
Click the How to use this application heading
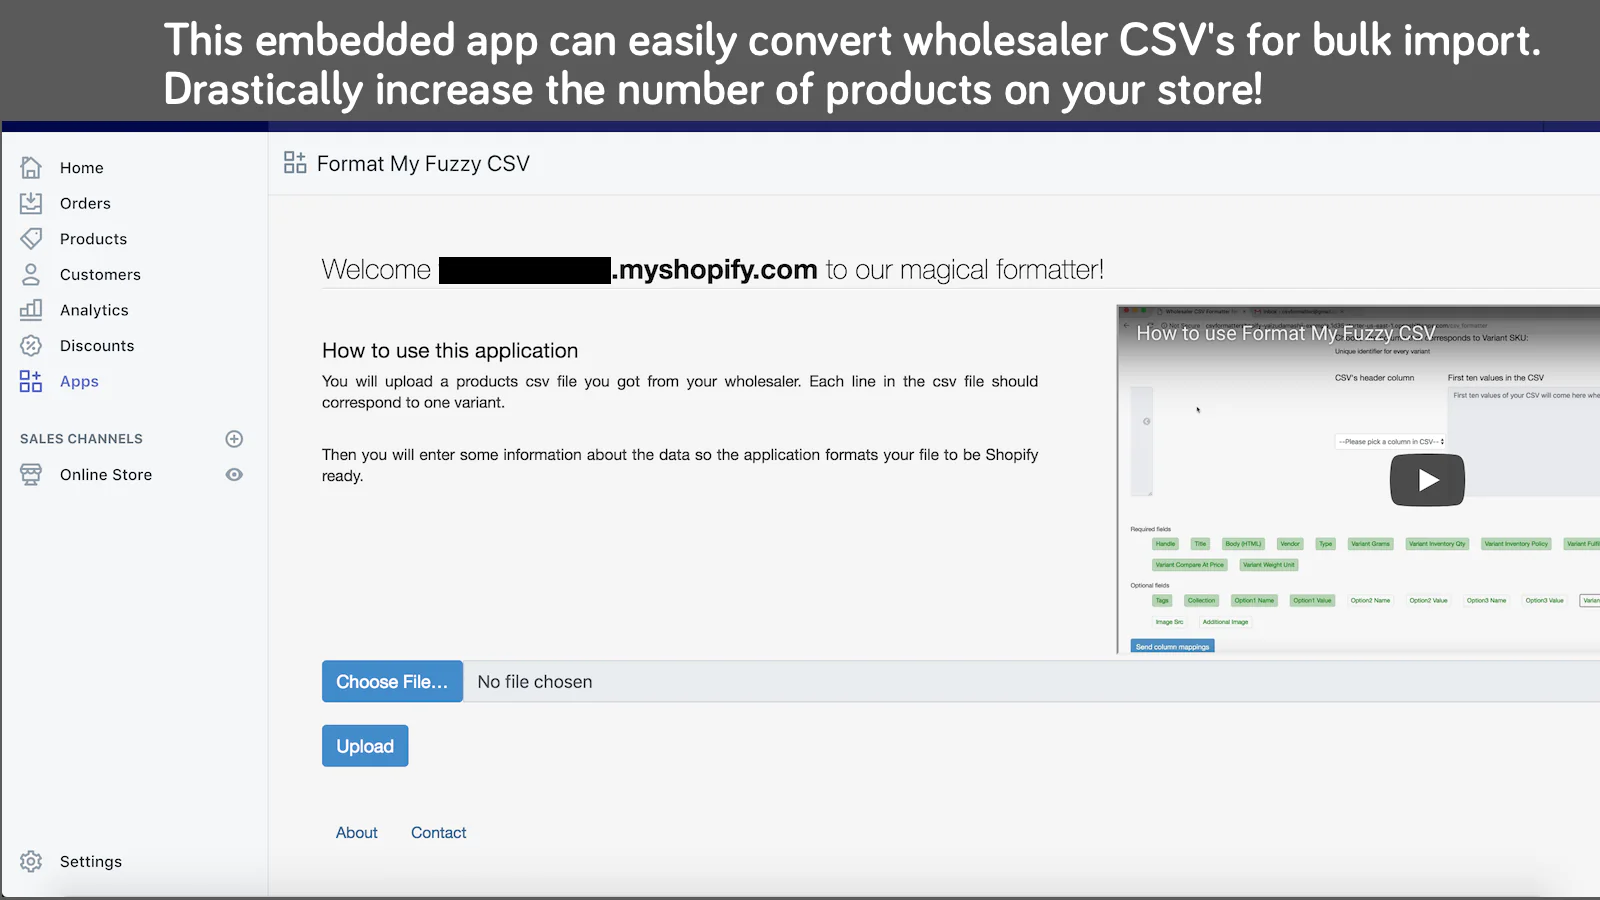point(450,351)
